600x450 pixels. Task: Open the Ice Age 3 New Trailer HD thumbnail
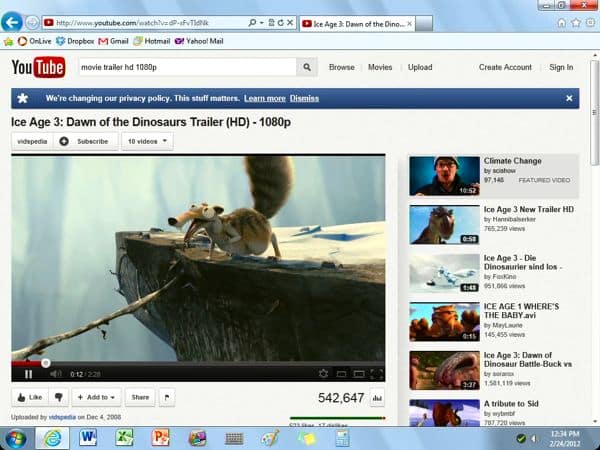point(444,225)
